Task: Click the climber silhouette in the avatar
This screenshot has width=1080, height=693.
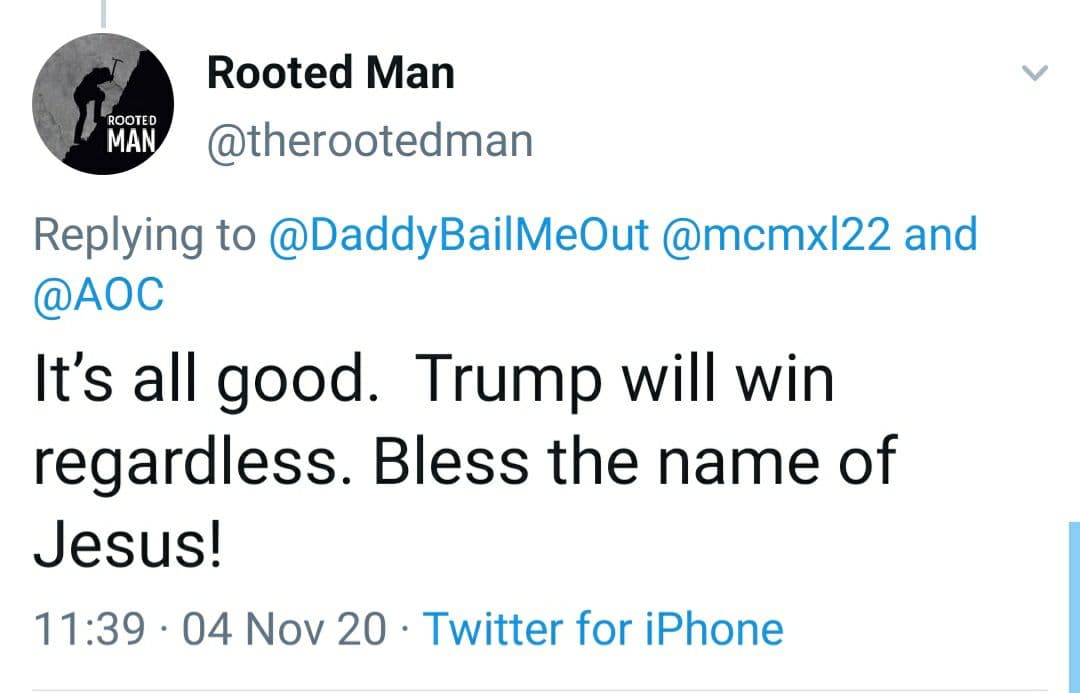Action: pos(97,85)
